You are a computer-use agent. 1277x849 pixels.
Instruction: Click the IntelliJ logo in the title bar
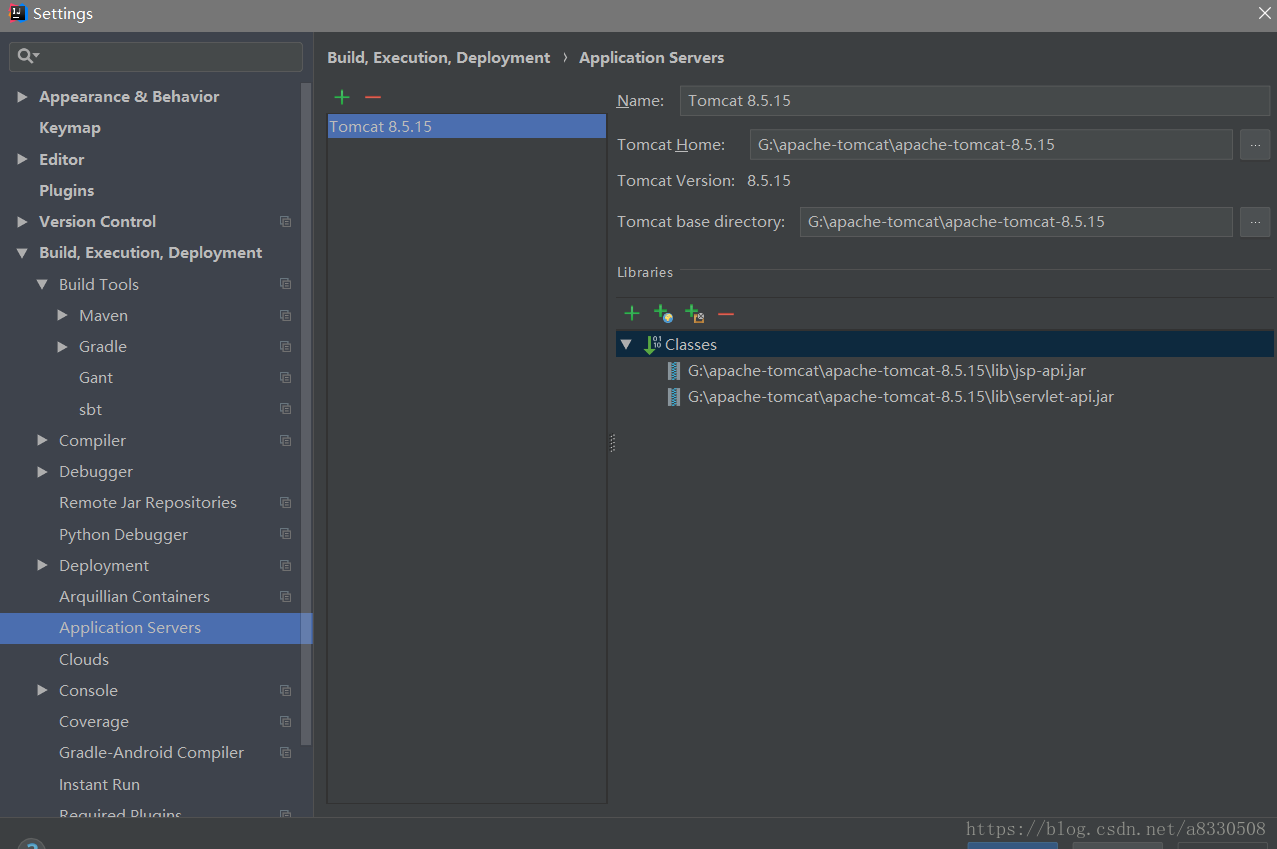click(x=17, y=14)
